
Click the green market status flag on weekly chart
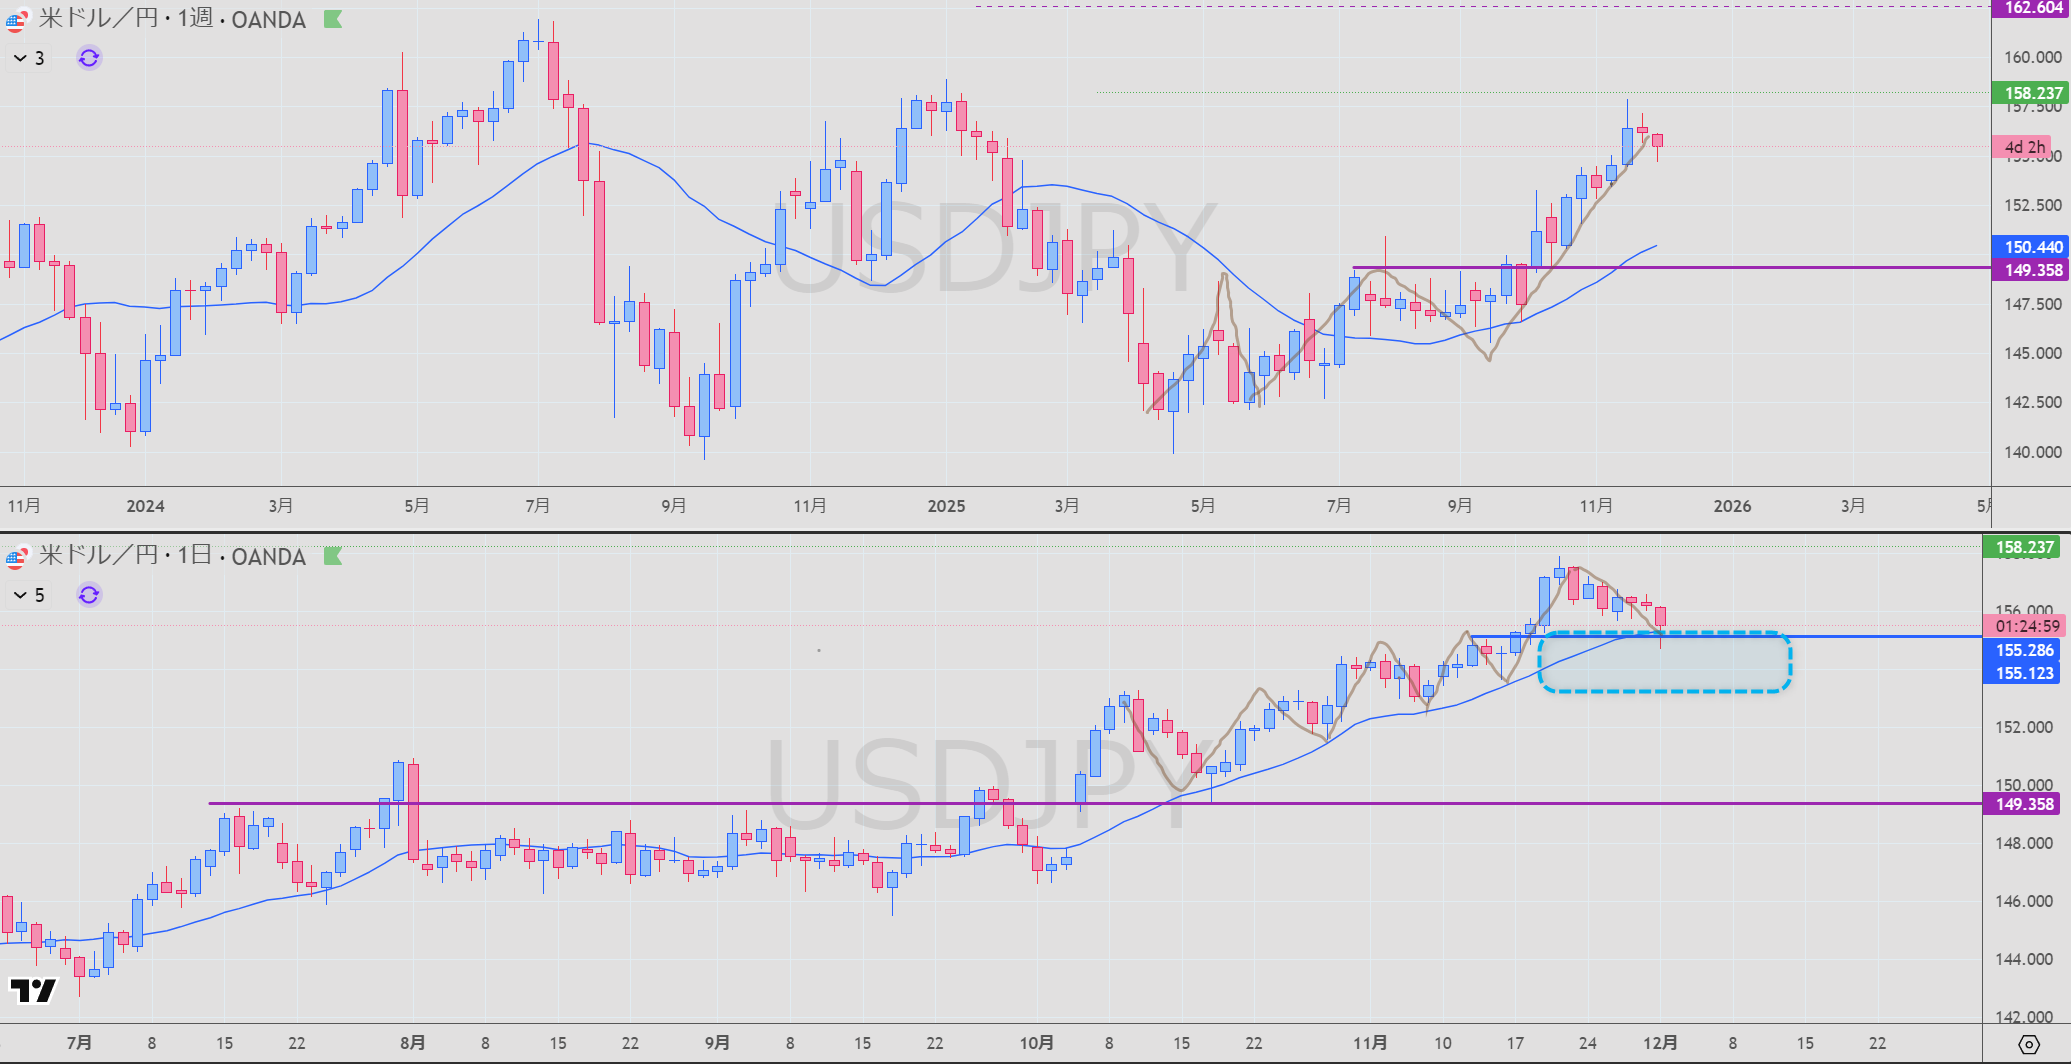pos(333,20)
